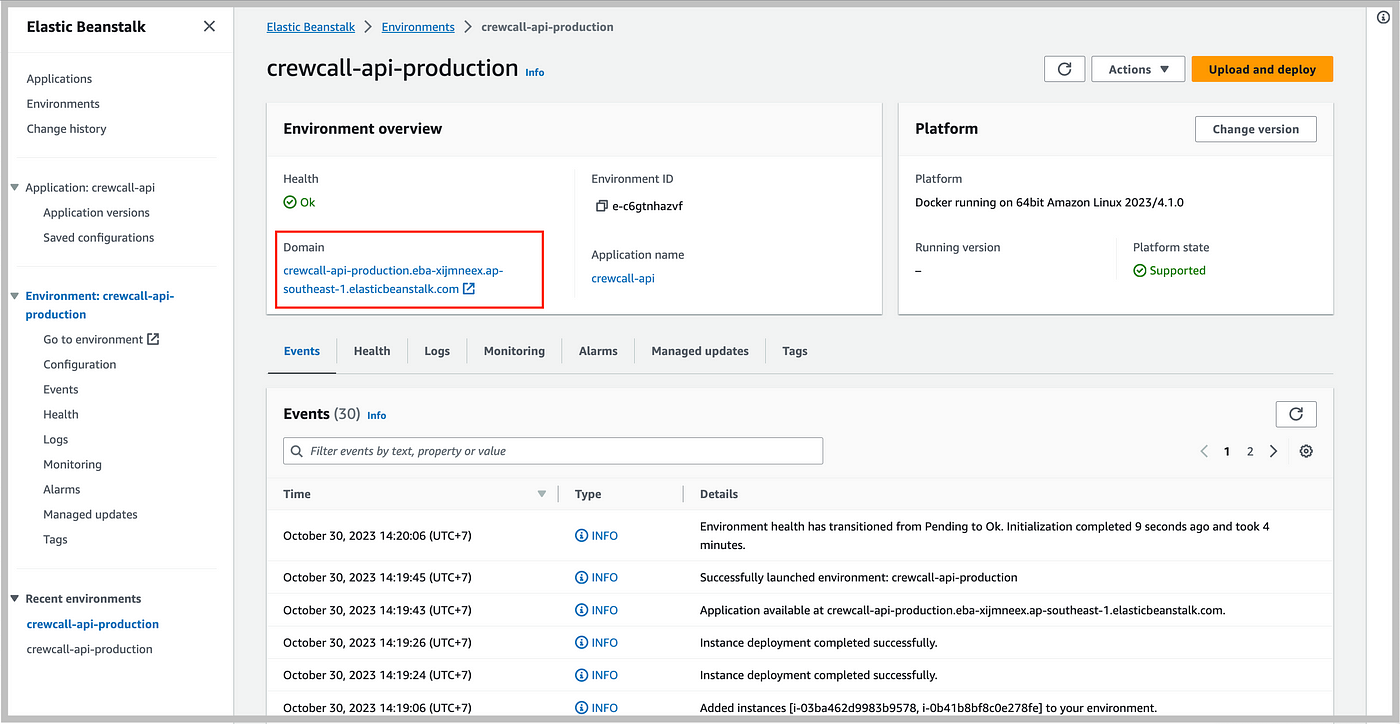Open Alarms in sidebar

click(x=62, y=490)
